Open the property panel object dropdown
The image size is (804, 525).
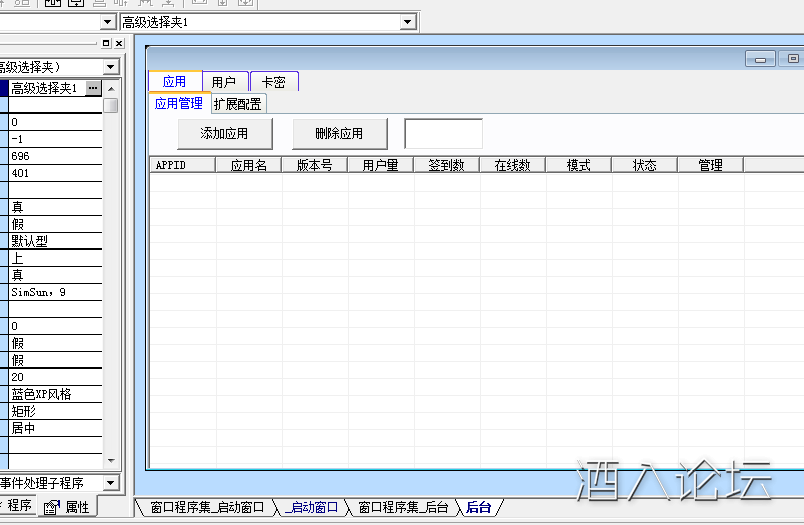click(110, 67)
